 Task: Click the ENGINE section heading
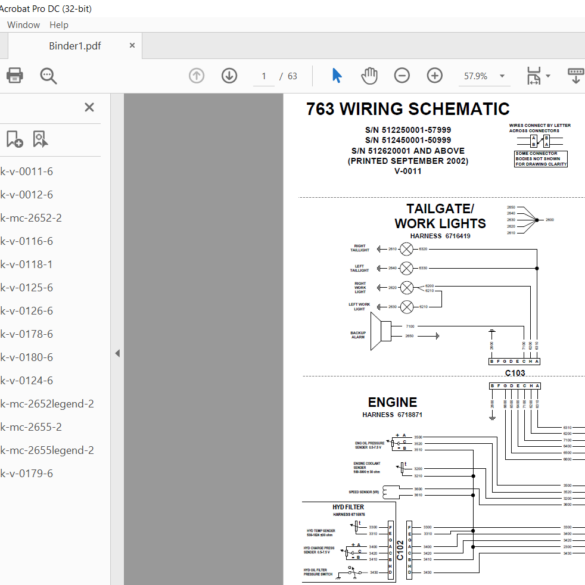392,402
